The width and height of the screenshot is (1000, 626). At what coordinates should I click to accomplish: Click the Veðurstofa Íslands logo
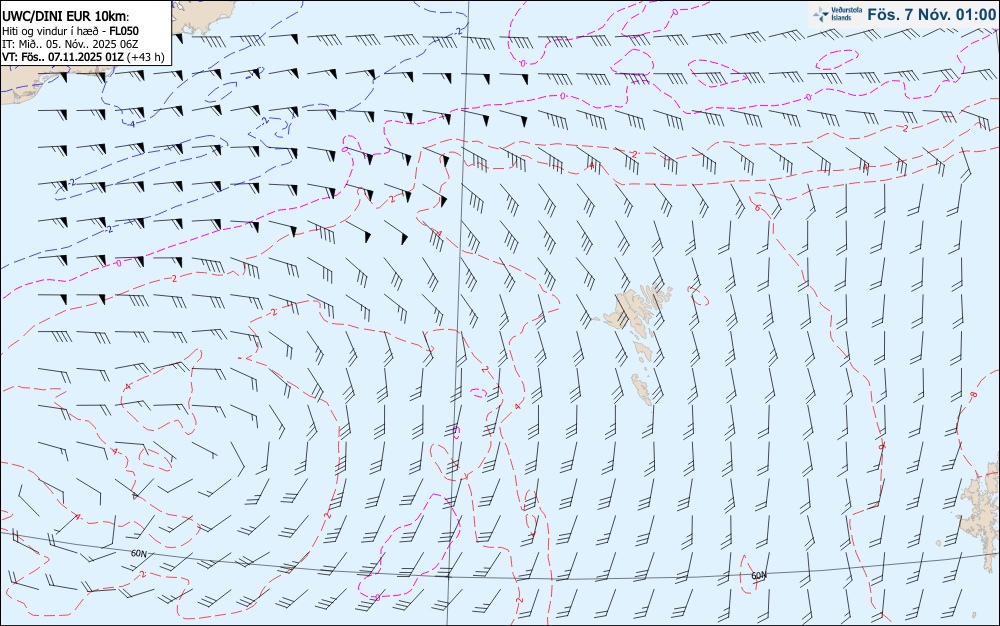coord(836,14)
